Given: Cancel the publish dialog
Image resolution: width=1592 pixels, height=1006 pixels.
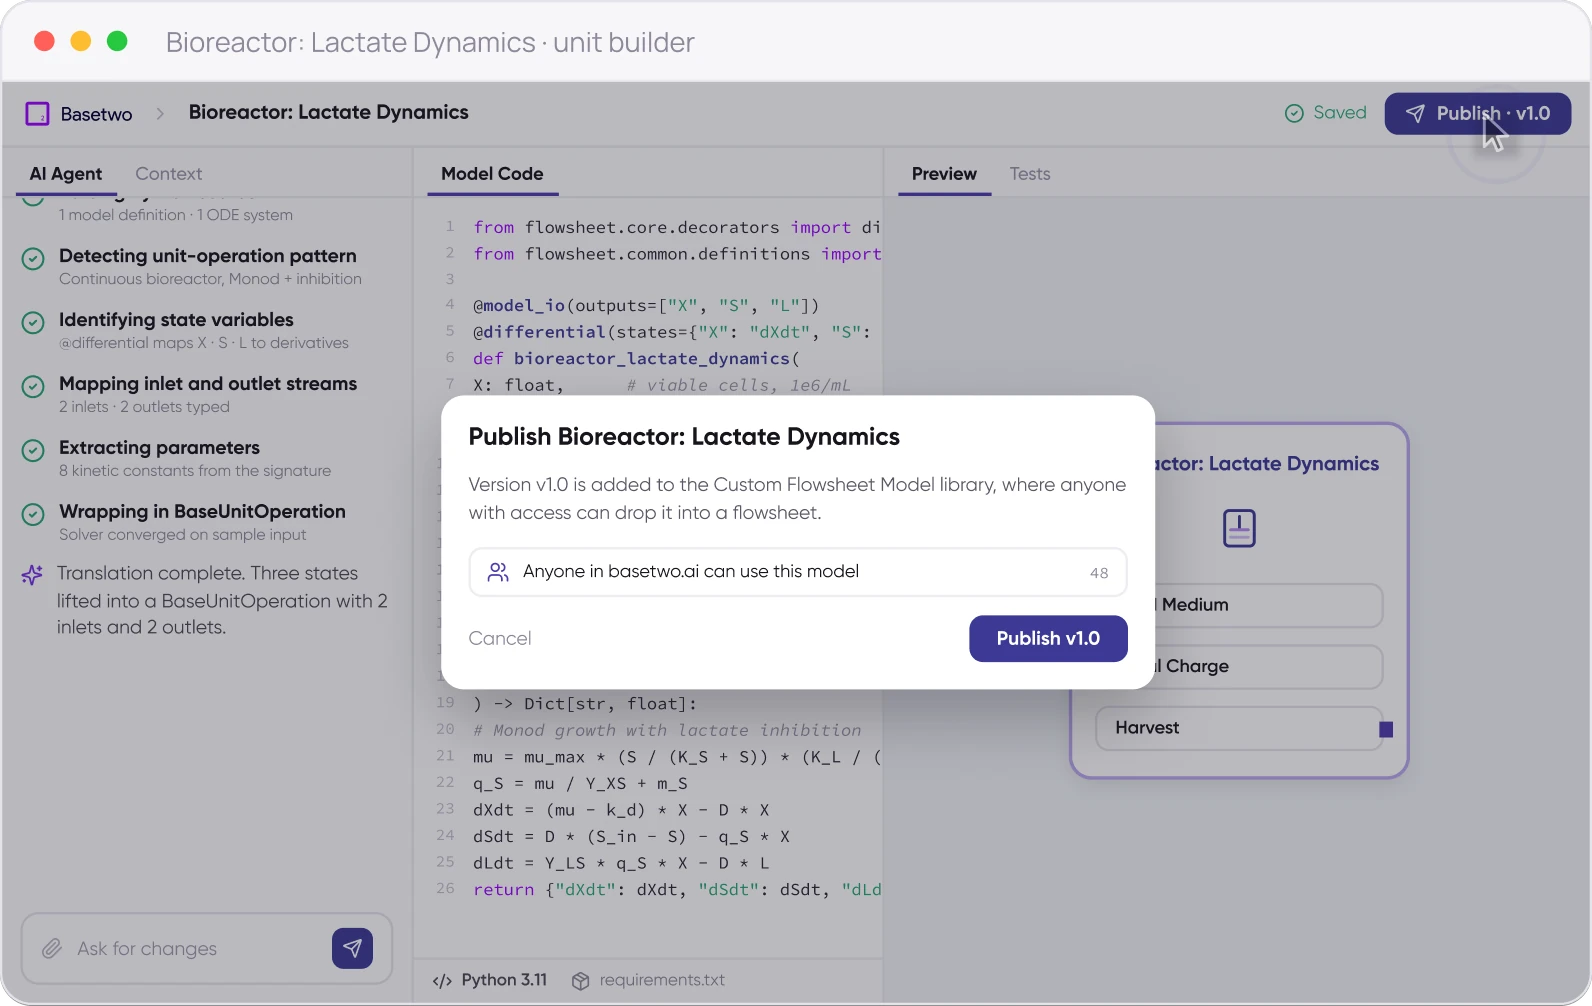Looking at the screenshot, I should (500, 638).
